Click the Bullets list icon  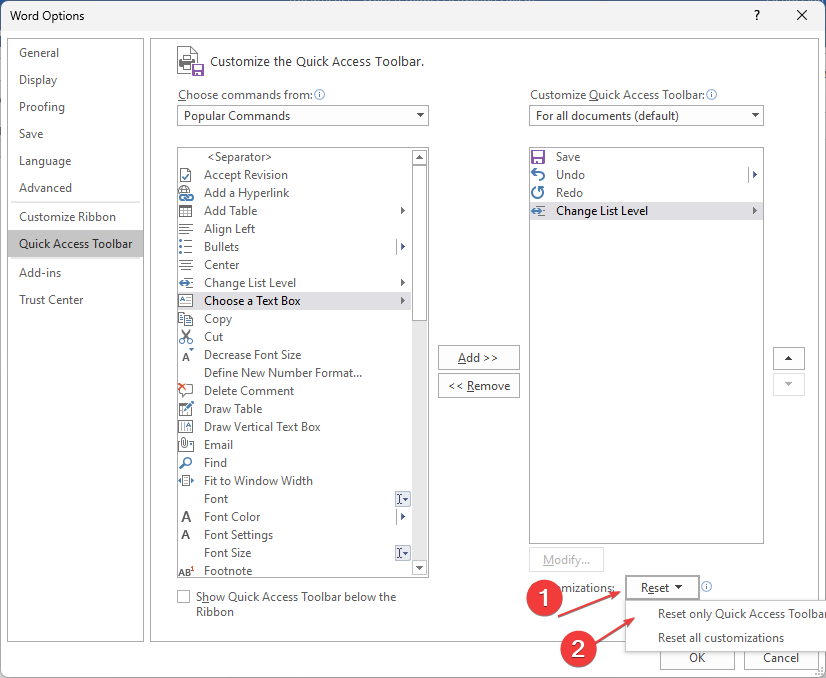click(x=185, y=247)
